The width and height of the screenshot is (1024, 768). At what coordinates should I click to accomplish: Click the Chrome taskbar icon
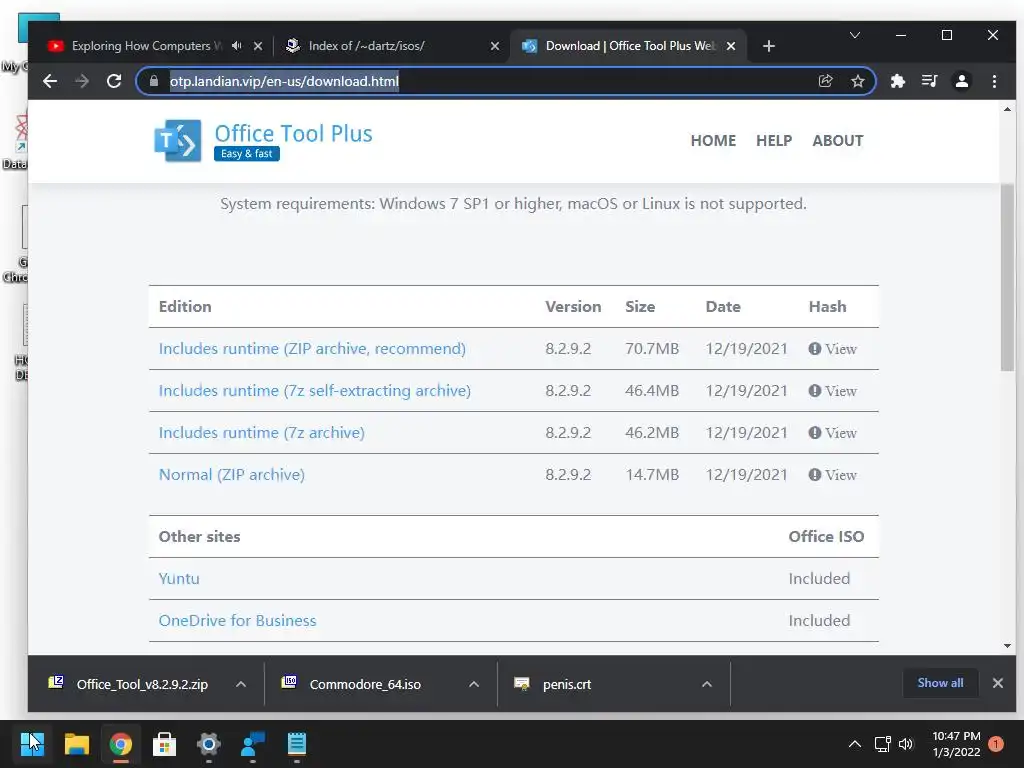121,744
